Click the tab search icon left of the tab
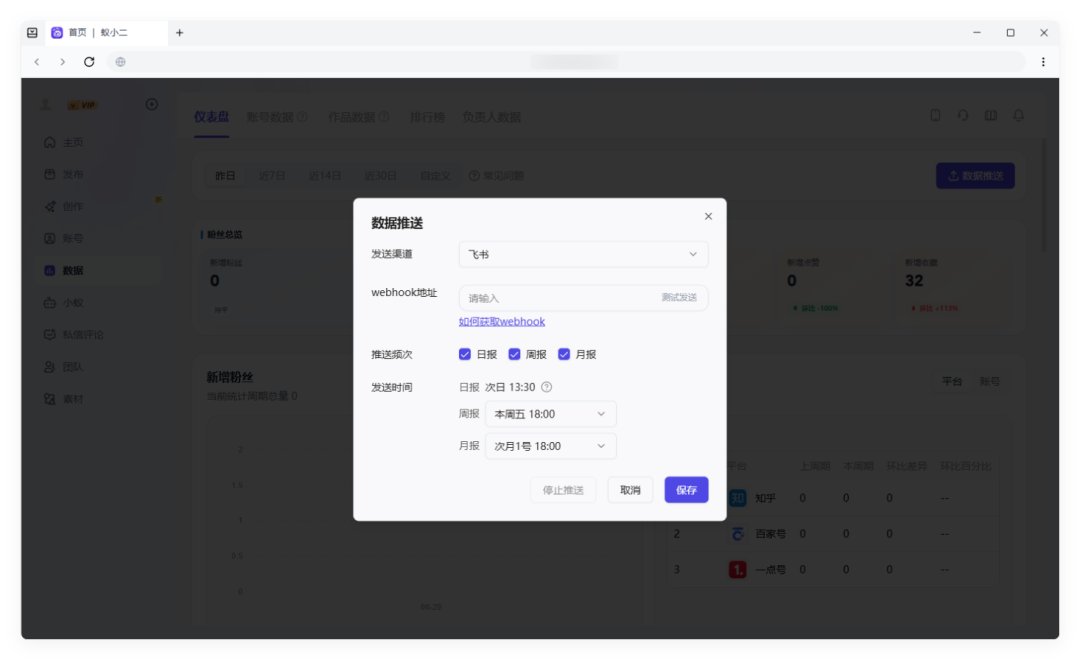 pos(32,32)
